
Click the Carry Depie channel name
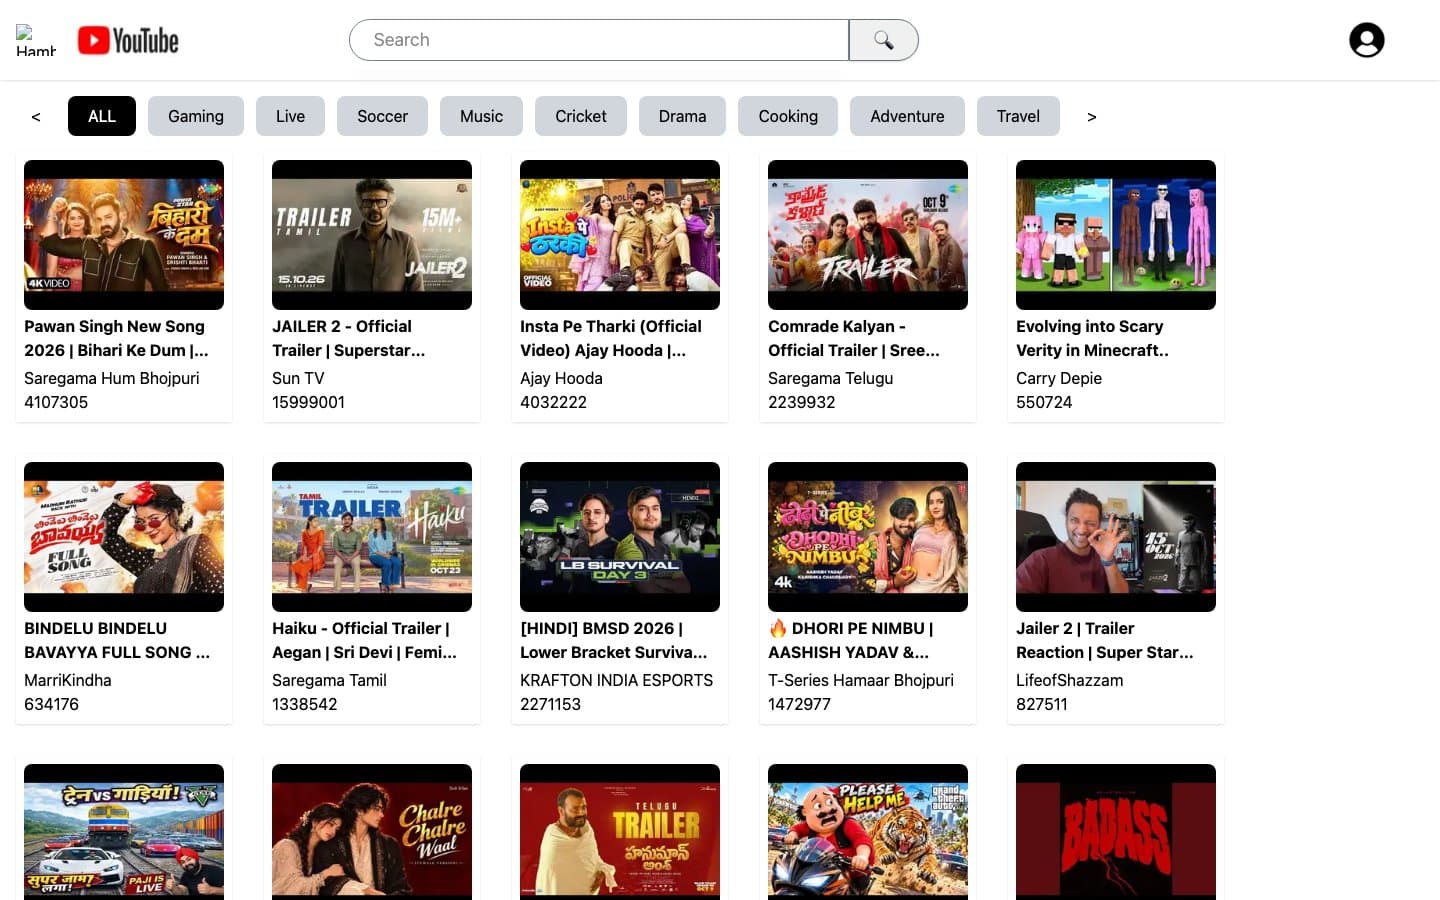pyautogui.click(x=1059, y=378)
